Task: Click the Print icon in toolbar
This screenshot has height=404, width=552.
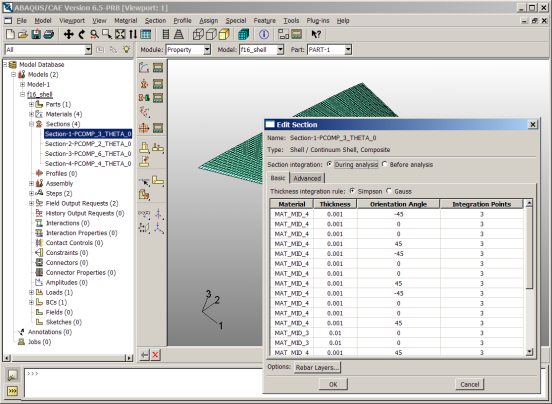Action: 49,34
